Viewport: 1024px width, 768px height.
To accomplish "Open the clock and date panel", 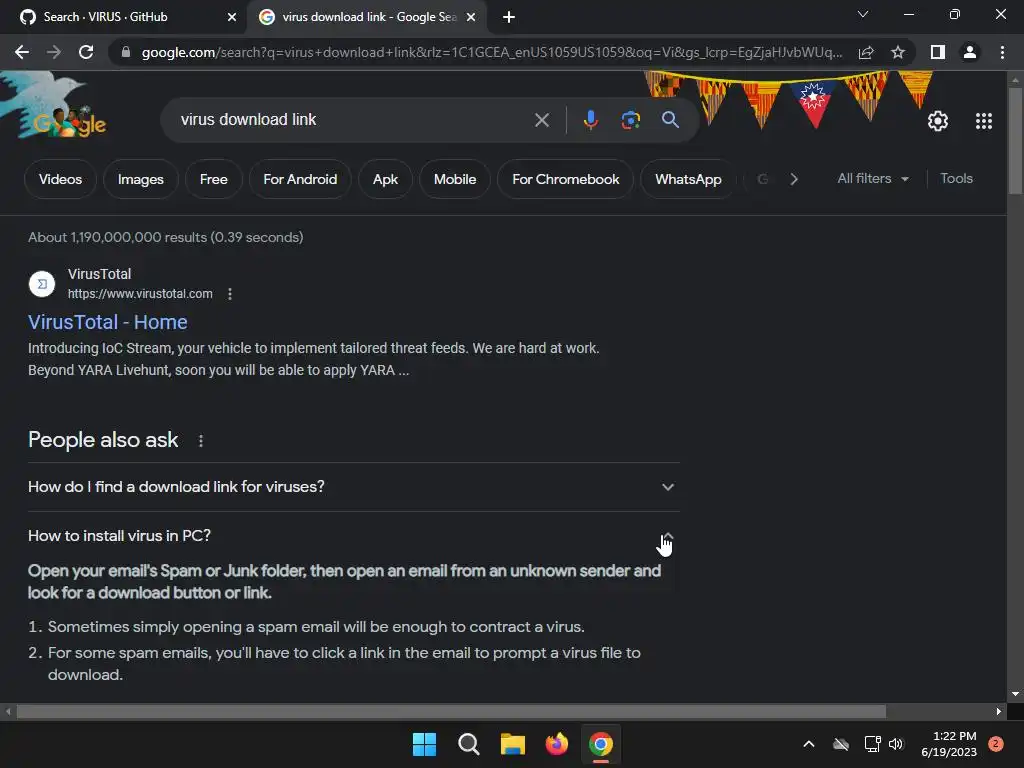I will click(x=949, y=744).
